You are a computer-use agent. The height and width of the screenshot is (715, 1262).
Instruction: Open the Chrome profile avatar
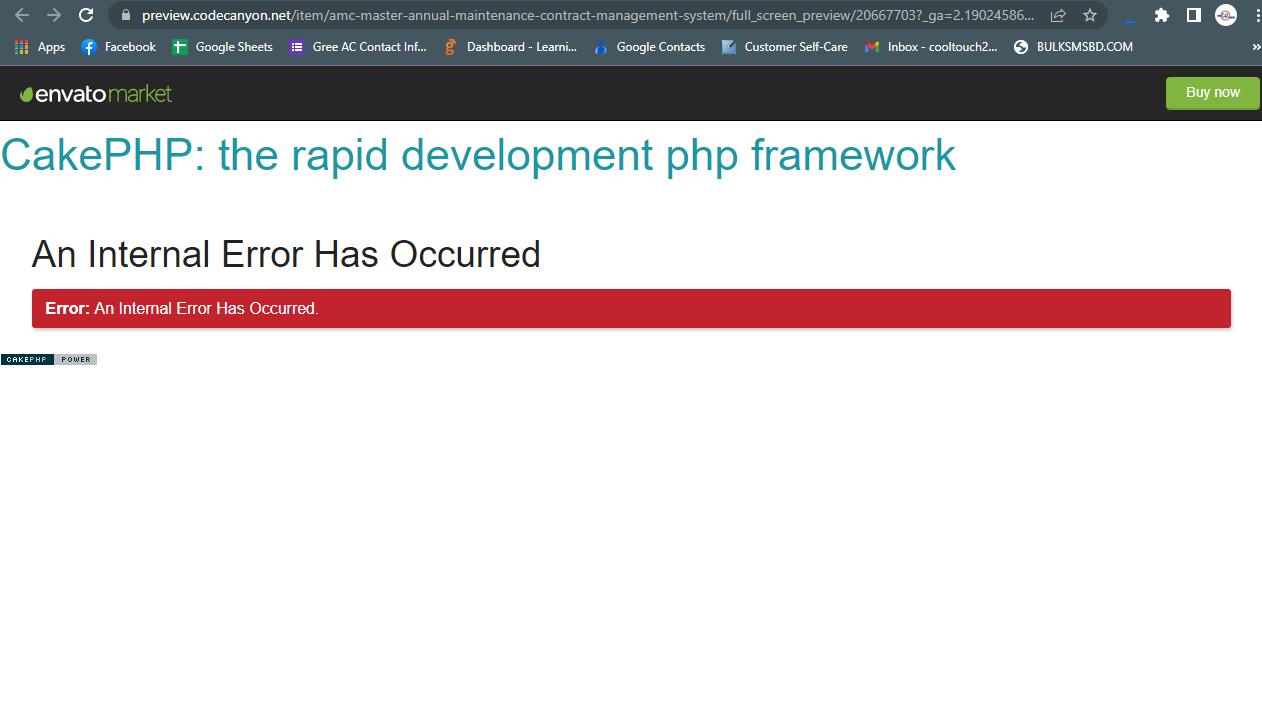(x=1226, y=15)
